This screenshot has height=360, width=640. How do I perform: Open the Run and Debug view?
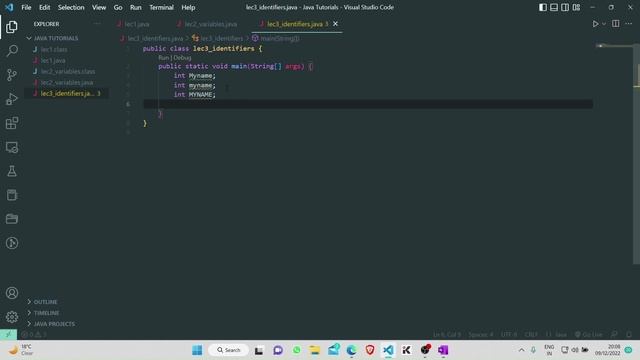[12, 99]
